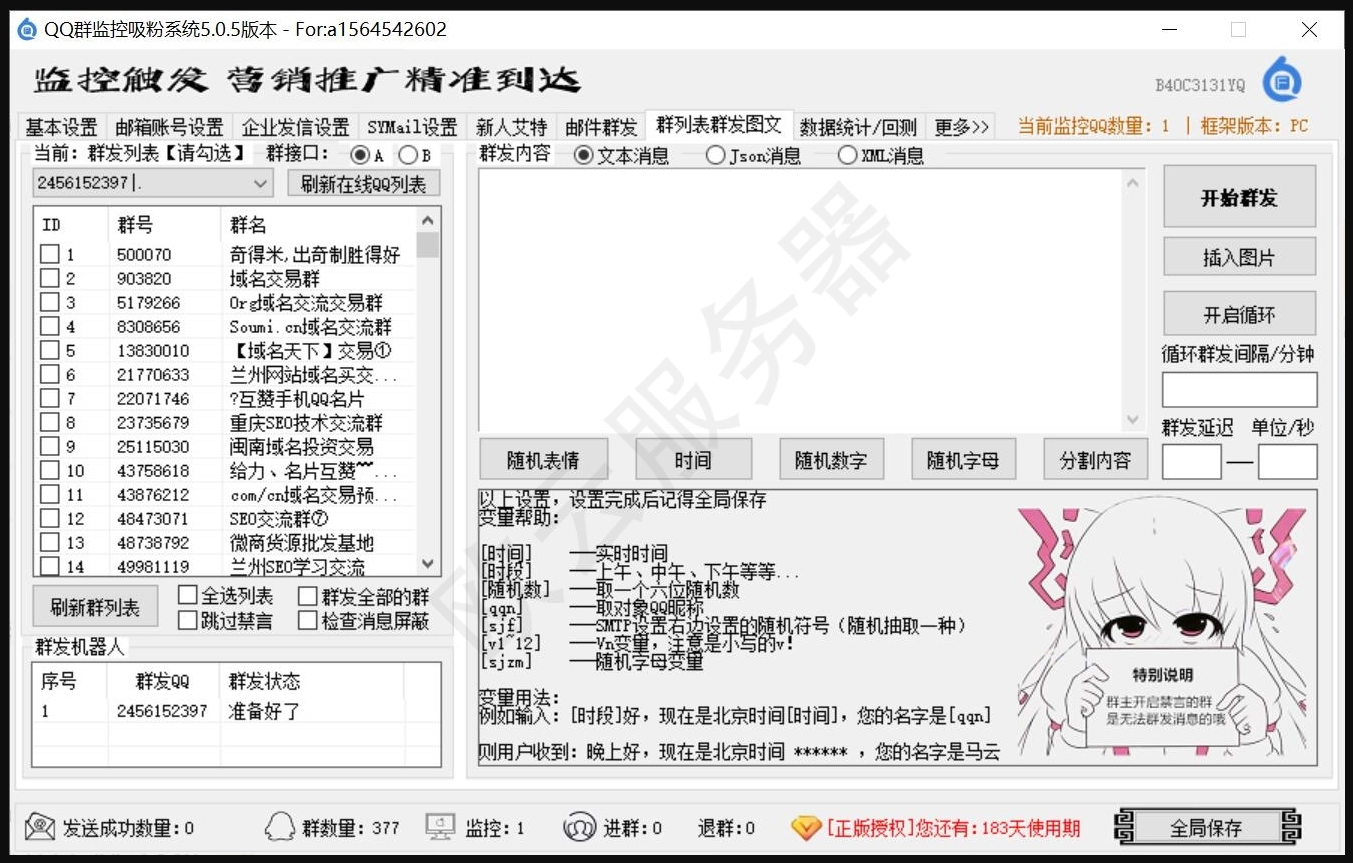Check the row for 微商货源批发基地

pyautogui.click(x=49, y=542)
